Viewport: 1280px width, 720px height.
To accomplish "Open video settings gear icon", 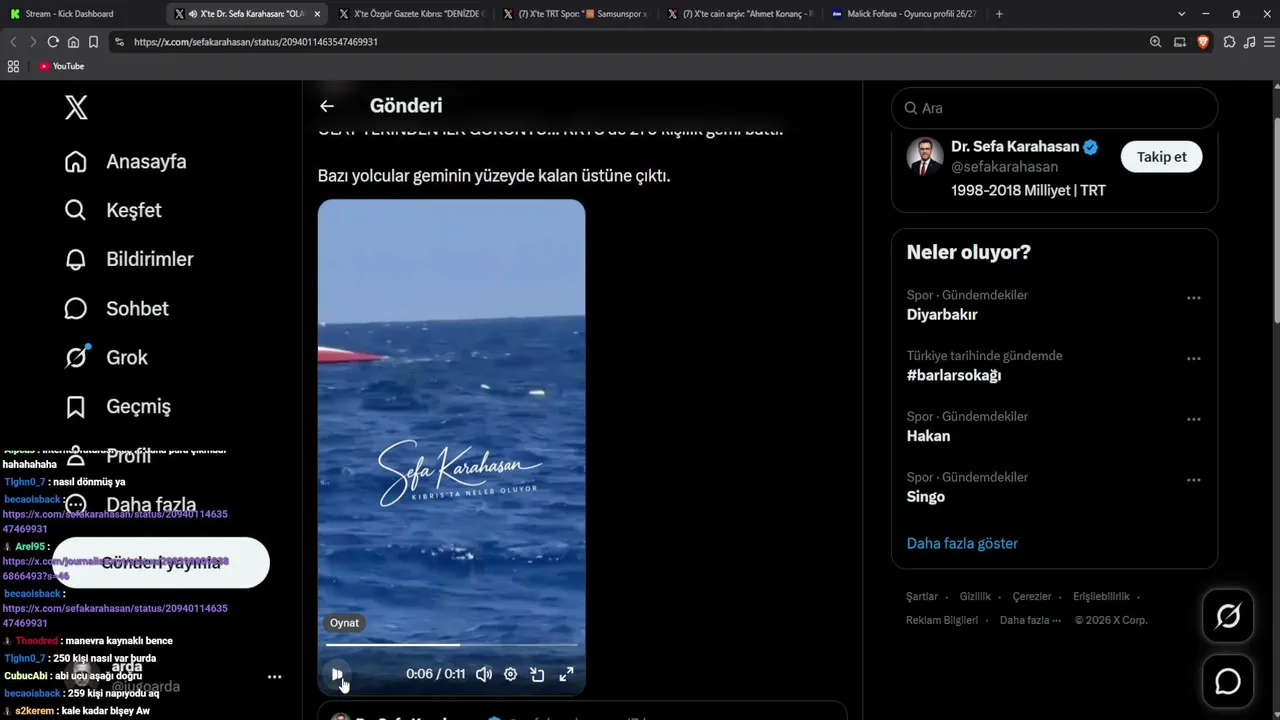I will [510, 674].
